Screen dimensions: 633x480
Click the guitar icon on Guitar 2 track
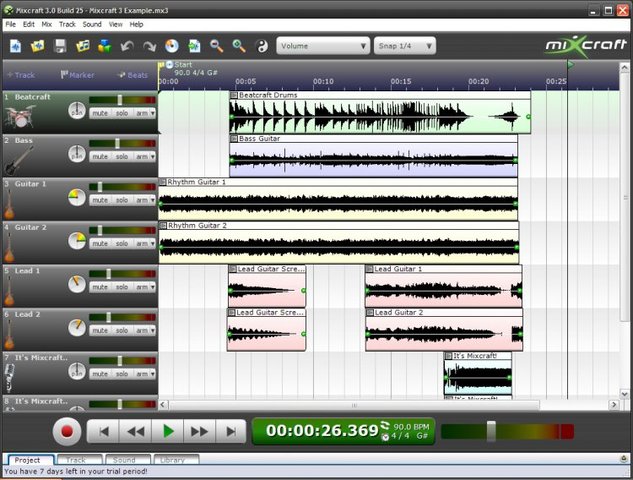tap(9, 247)
